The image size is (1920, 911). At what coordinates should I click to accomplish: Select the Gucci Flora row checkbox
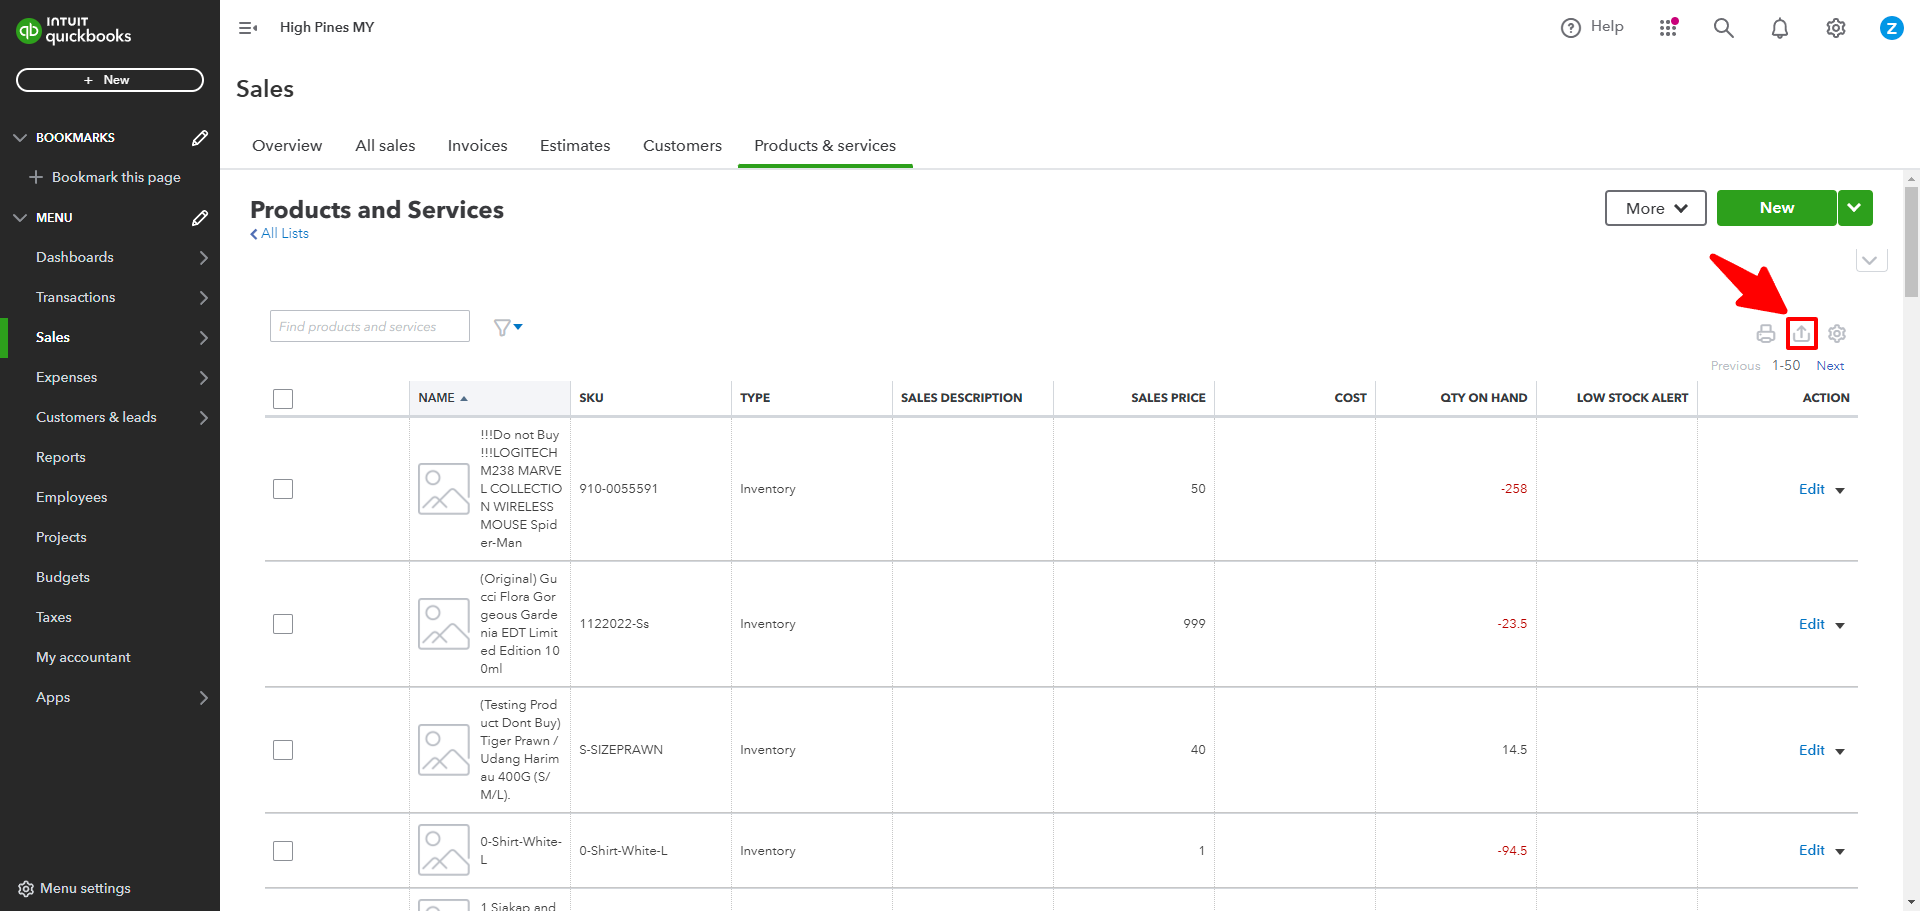[x=283, y=624]
